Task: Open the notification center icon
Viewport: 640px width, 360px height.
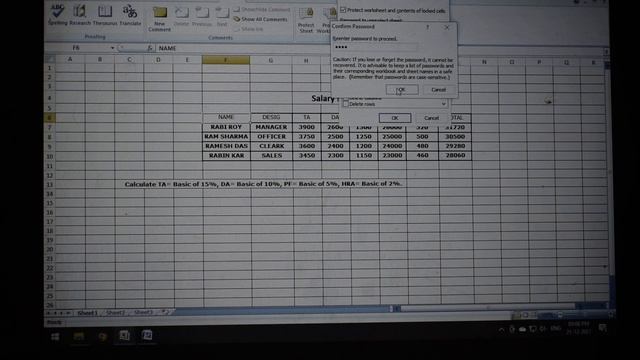Action: 602,328
